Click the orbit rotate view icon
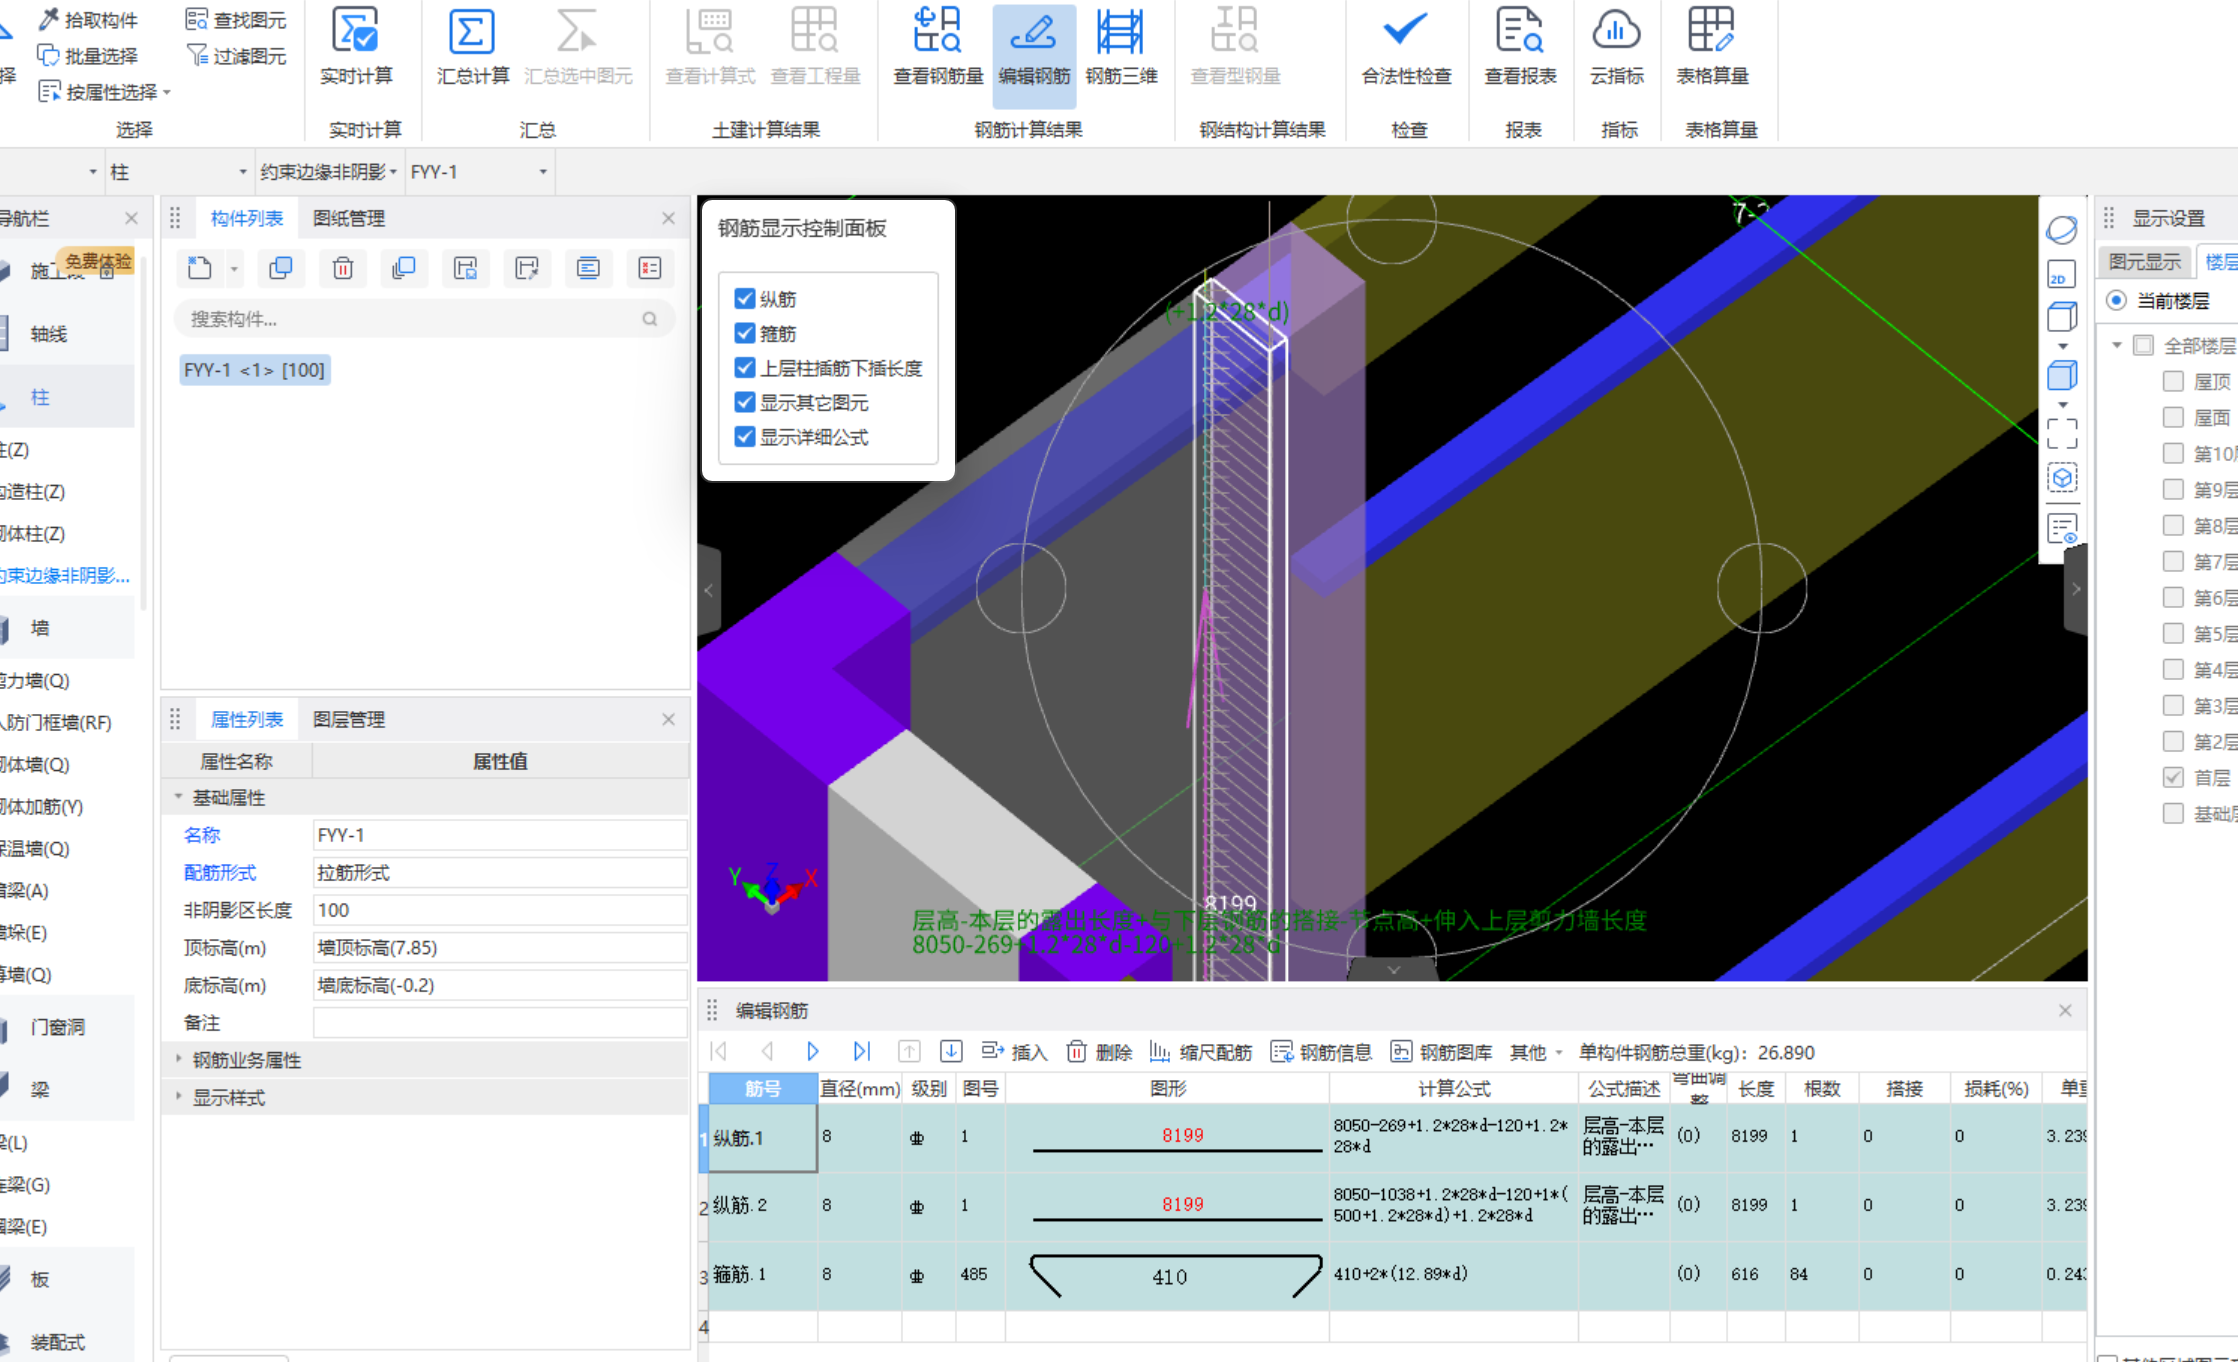The width and height of the screenshot is (2238, 1362). pos(2062,230)
